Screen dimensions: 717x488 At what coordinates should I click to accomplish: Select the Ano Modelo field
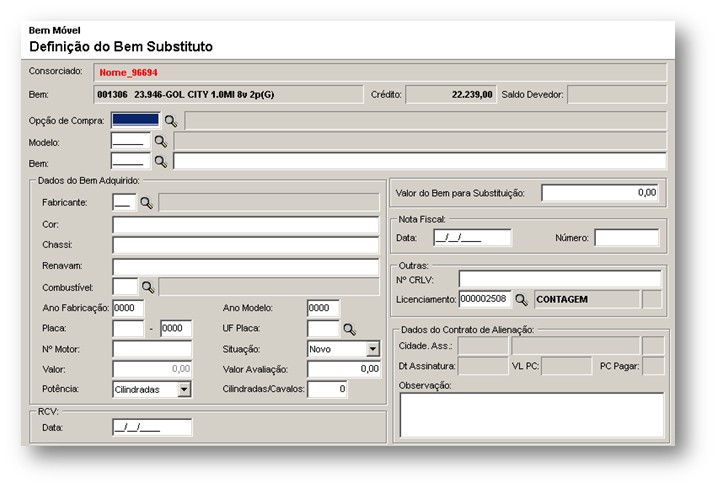(x=323, y=308)
